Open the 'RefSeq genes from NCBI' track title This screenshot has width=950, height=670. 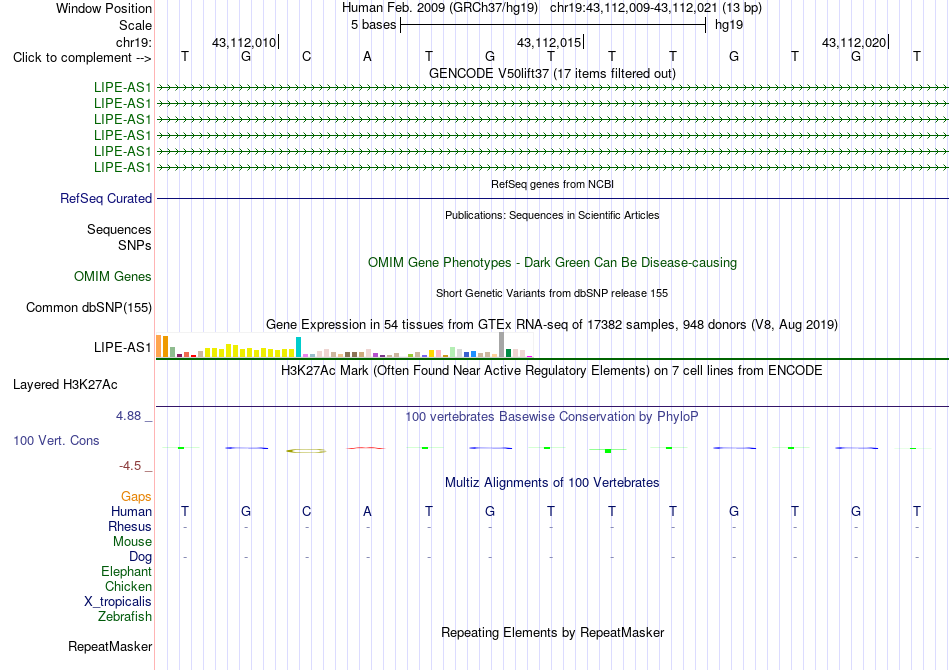coord(552,184)
